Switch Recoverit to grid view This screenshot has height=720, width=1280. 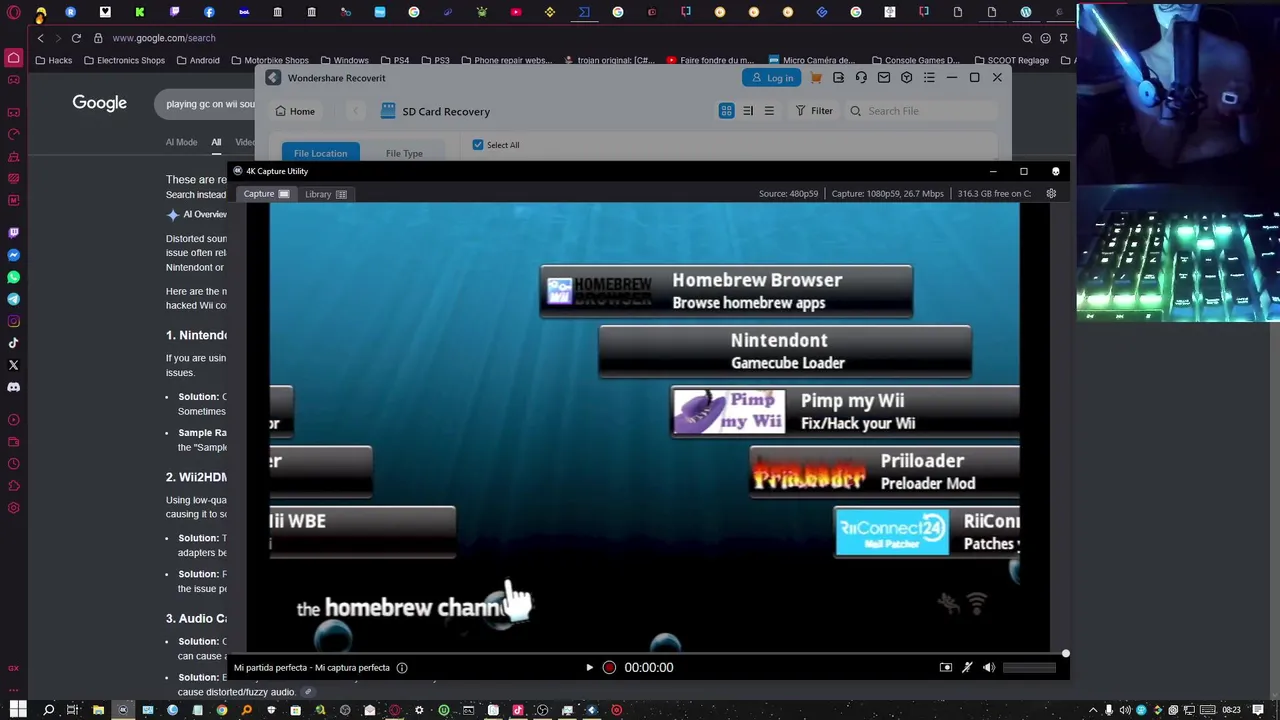(x=726, y=111)
